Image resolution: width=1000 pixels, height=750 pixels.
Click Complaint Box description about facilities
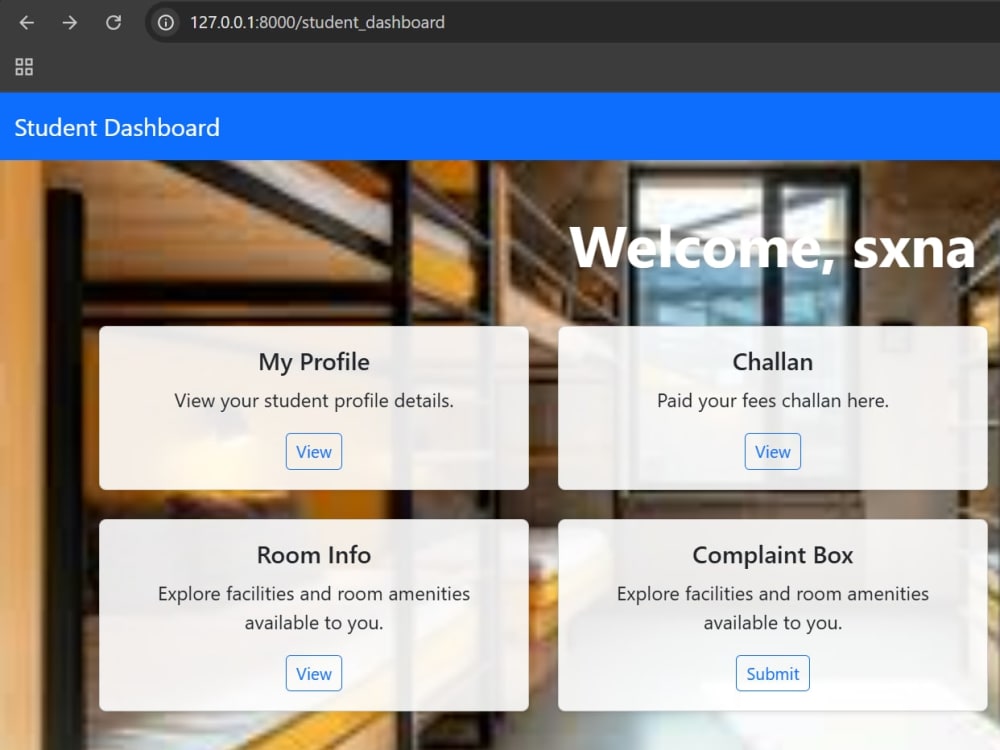point(772,608)
